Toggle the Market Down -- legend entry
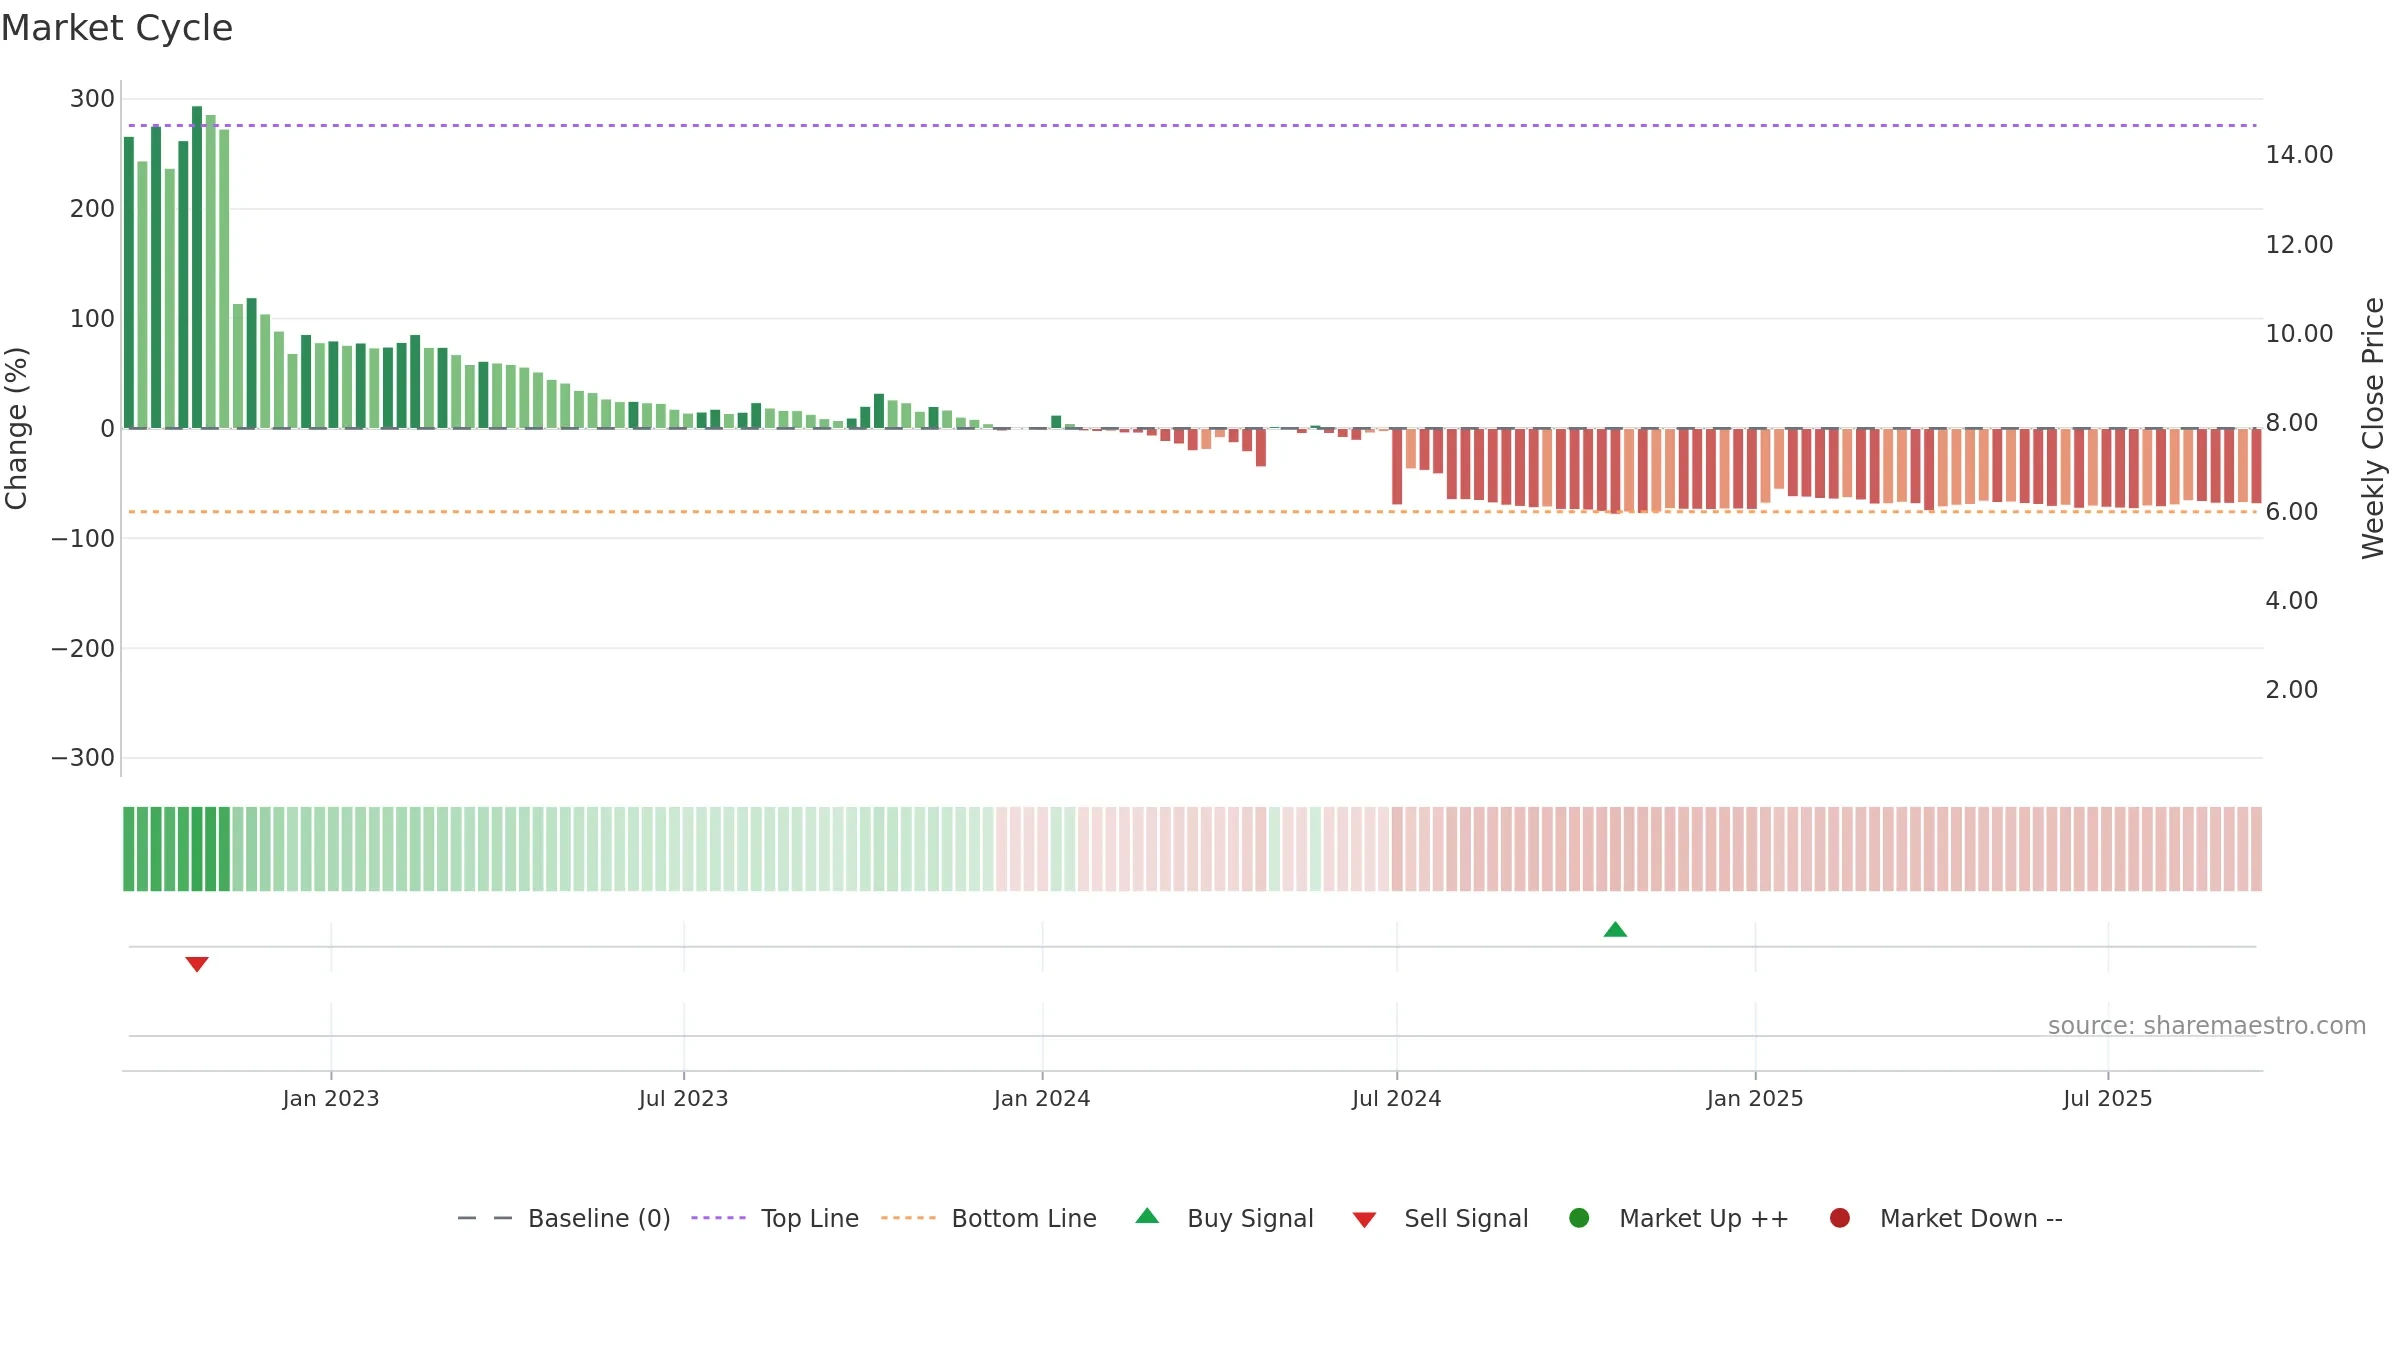The width and height of the screenshot is (2400, 1350). [x=1946, y=1218]
